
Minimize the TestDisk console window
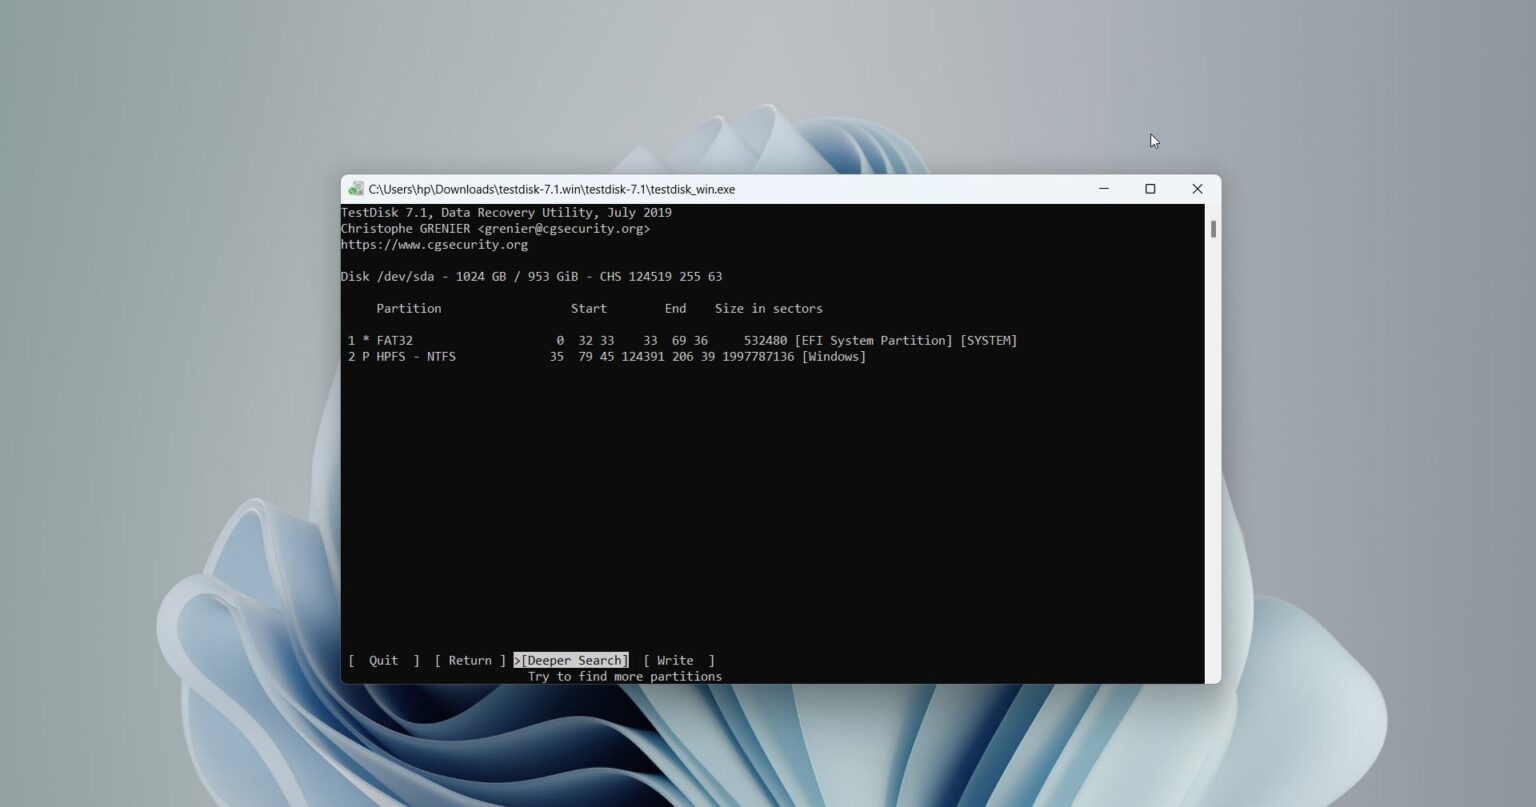pyautogui.click(x=1104, y=189)
